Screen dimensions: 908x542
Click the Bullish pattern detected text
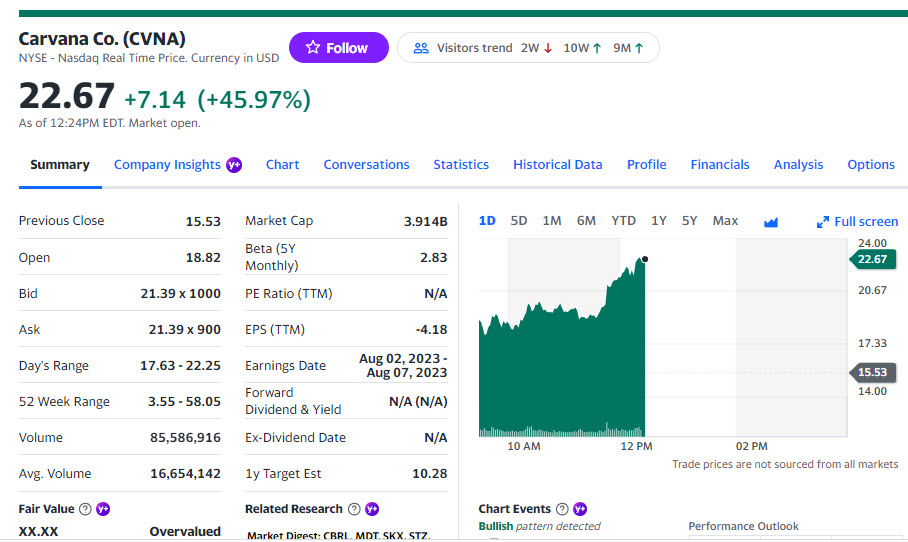click(539, 526)
